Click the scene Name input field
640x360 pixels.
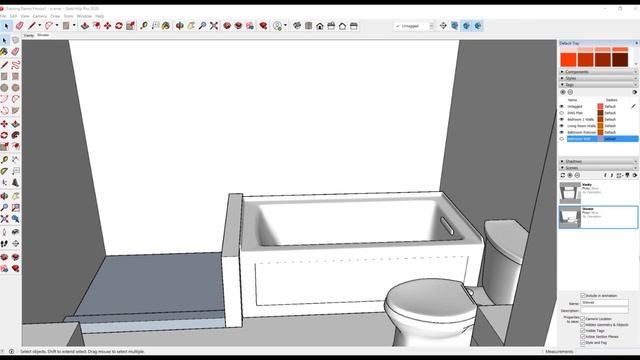coord(604,303)
